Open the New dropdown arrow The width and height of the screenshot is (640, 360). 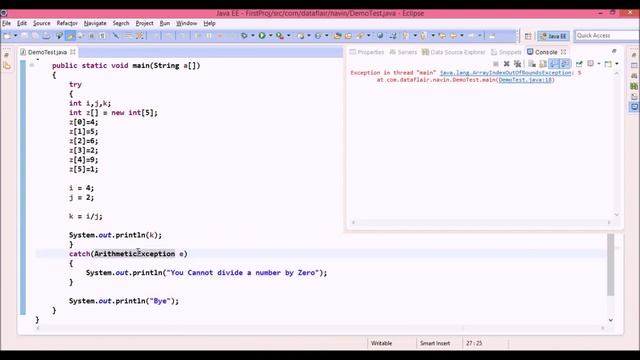click(16, 36)
